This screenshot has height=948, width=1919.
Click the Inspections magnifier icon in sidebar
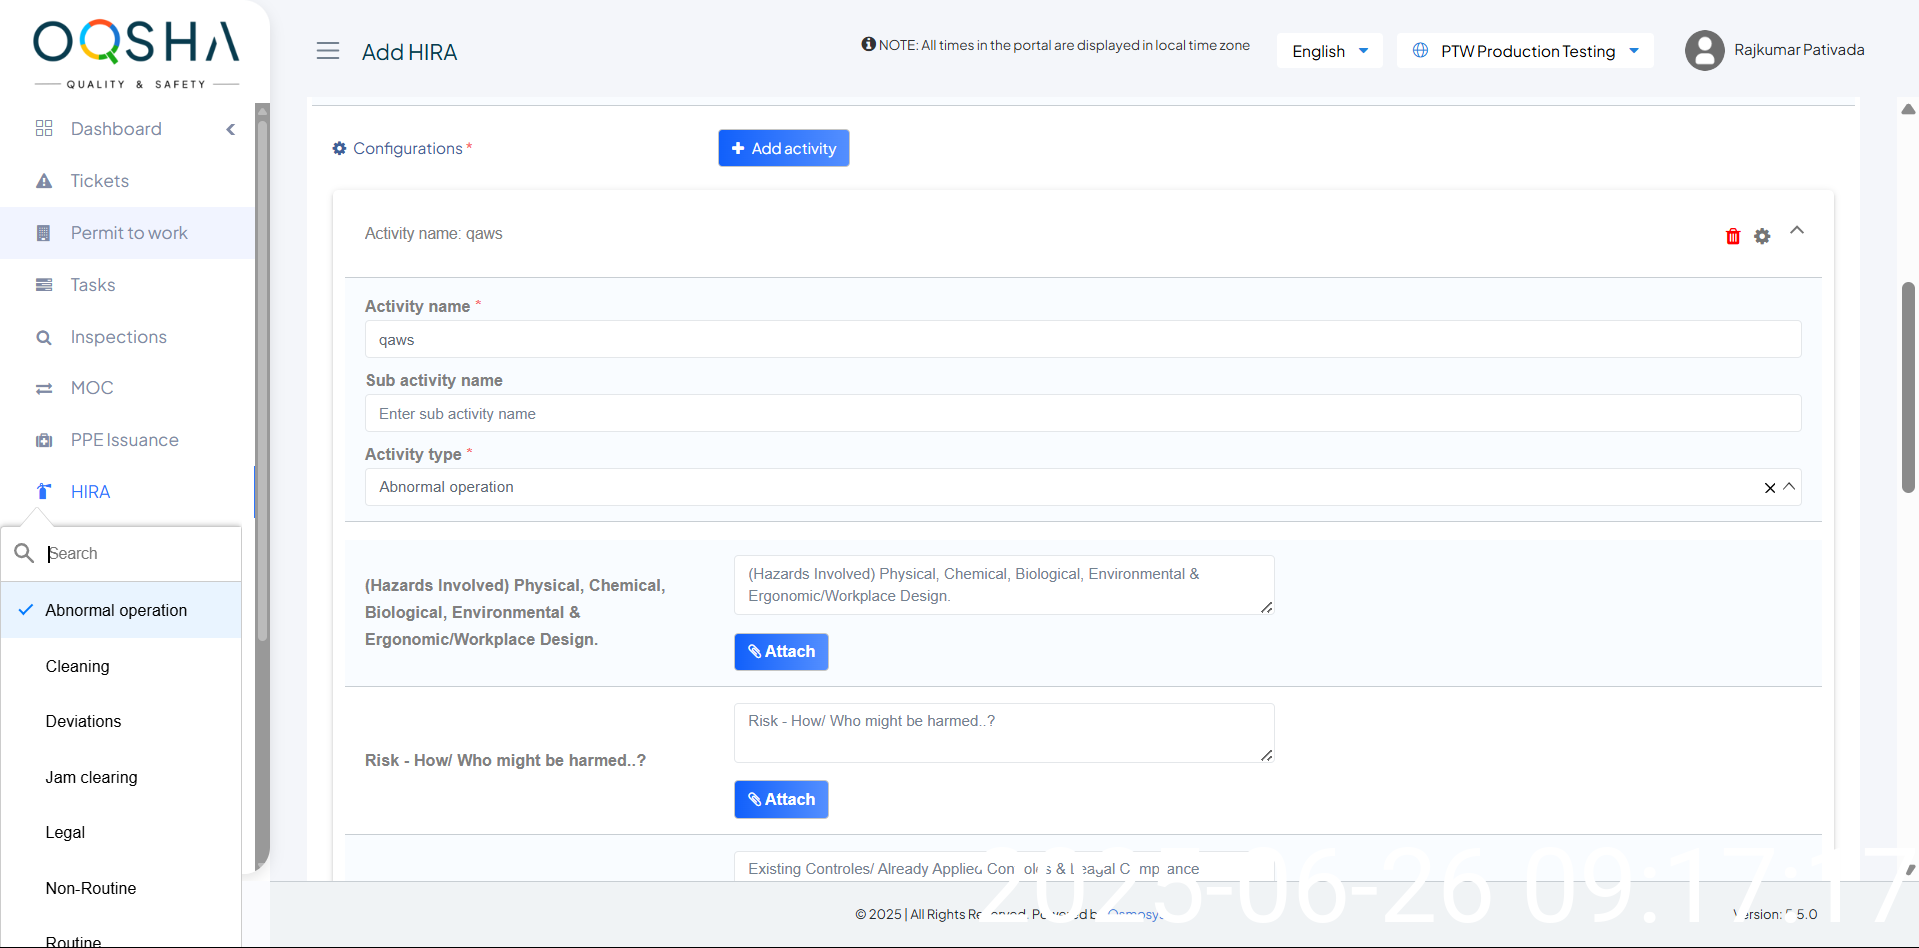[44, 338]
